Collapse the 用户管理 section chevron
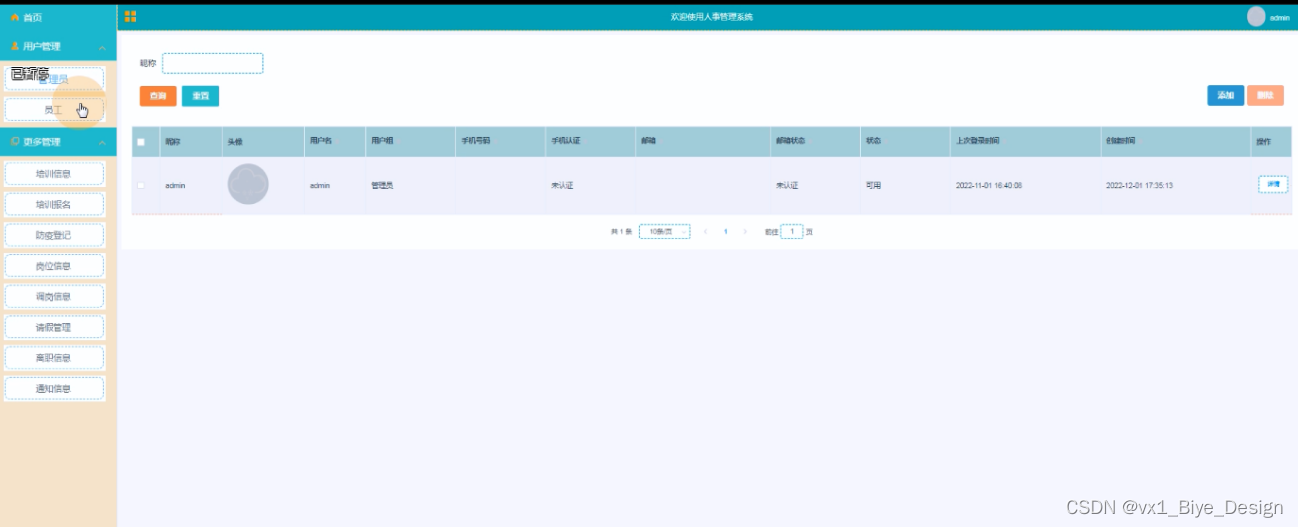 (102, 47)
